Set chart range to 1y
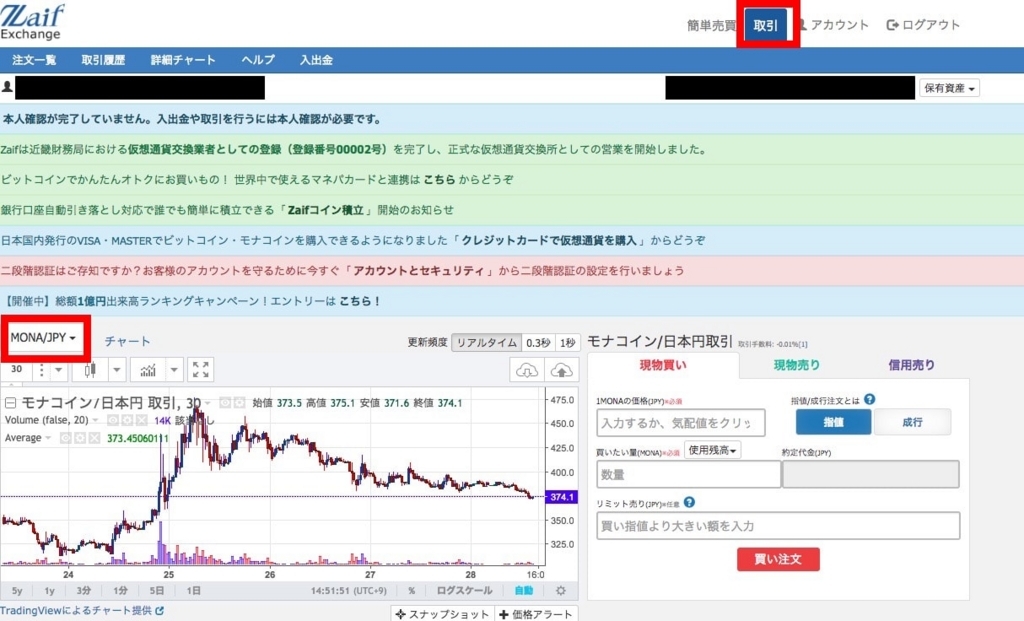The height and width of the screenshot is (621, 1024). tap(49, 590)
